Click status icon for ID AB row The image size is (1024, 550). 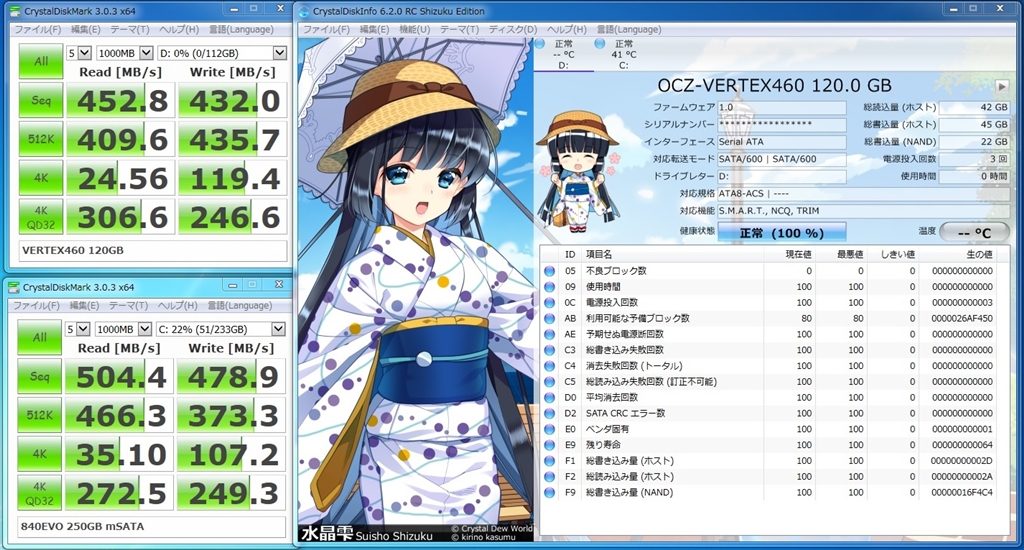549,318
